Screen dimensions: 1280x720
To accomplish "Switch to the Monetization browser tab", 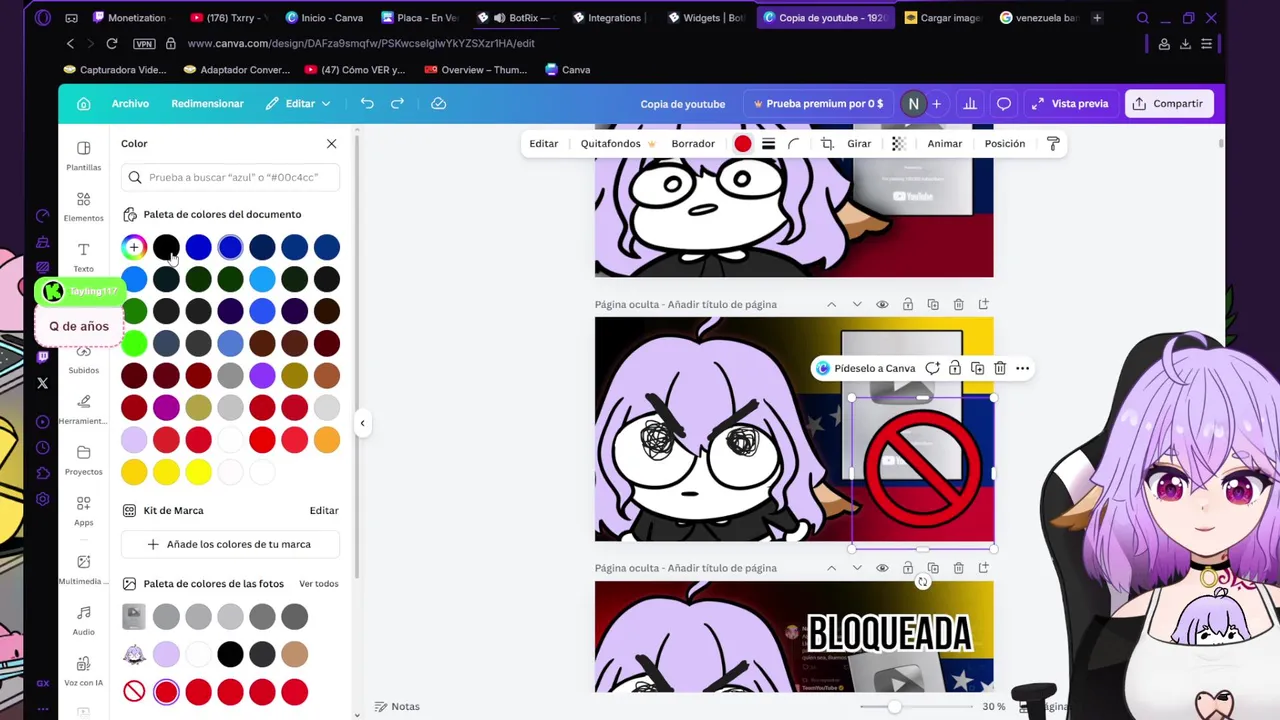I will coord(130,18).
